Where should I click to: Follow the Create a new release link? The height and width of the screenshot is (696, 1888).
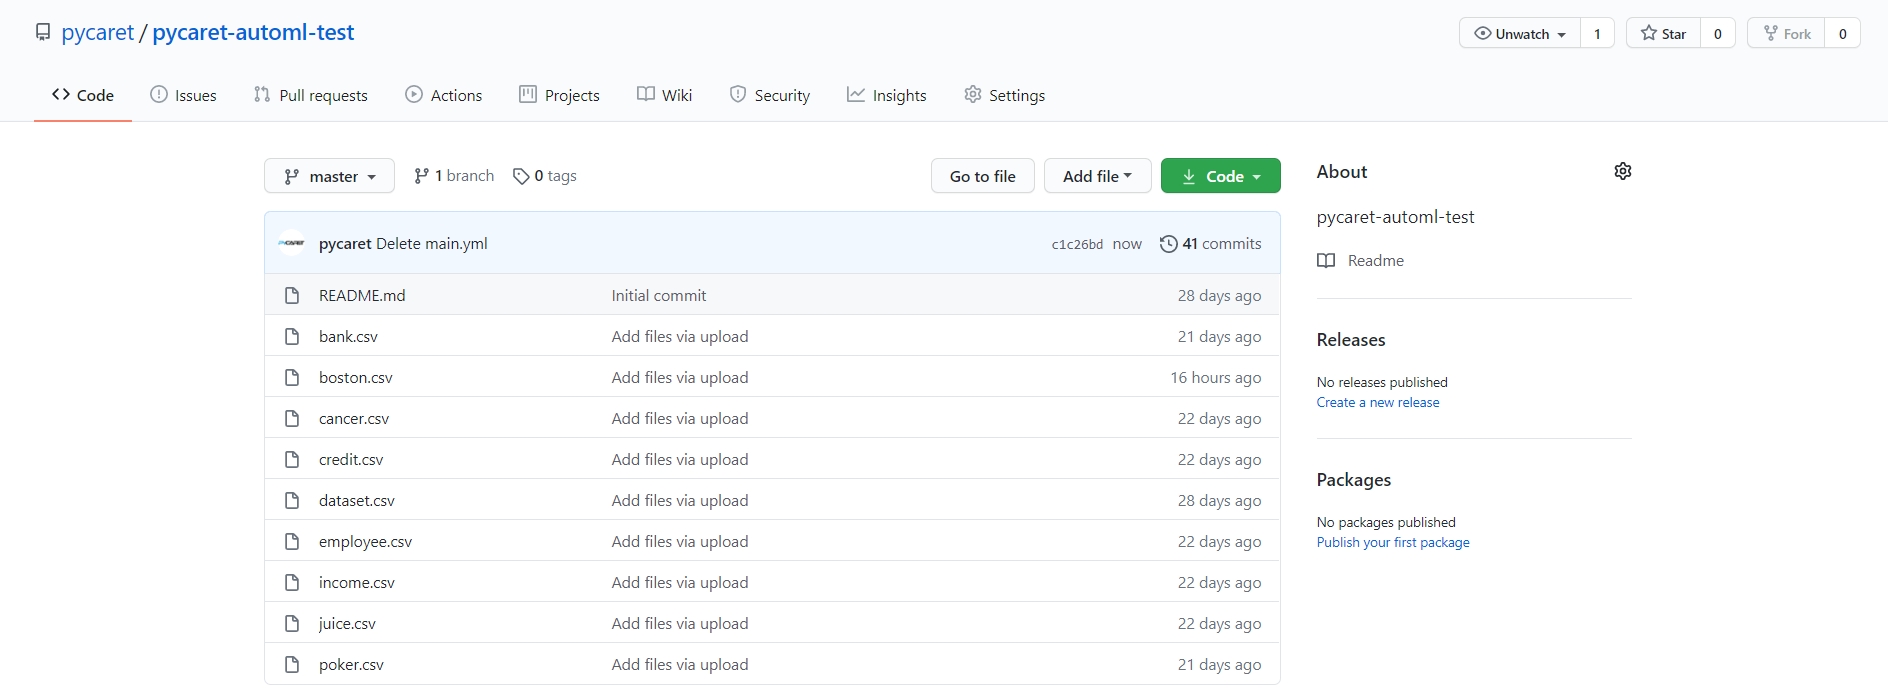(1378, 403)
